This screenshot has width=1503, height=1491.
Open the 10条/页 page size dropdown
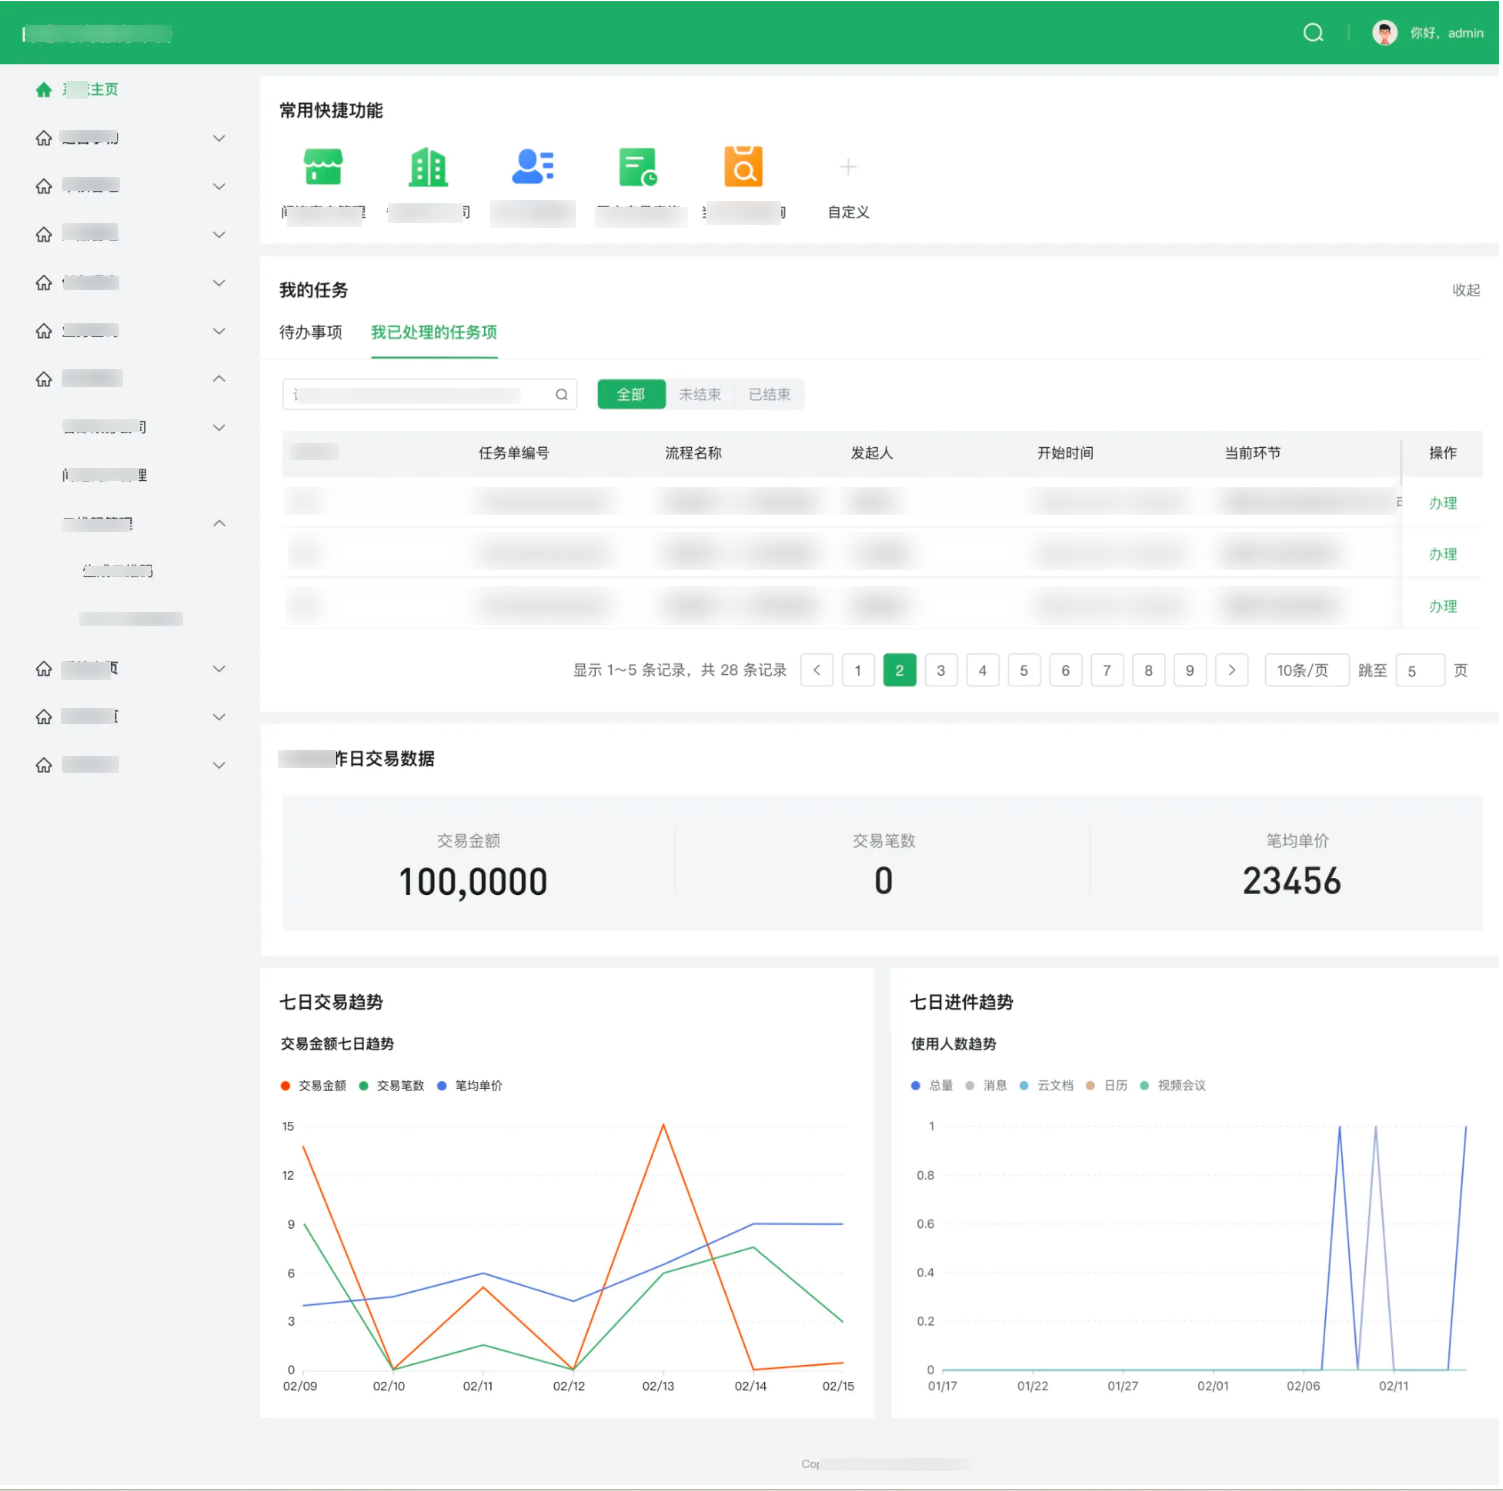click(1307, 670)
